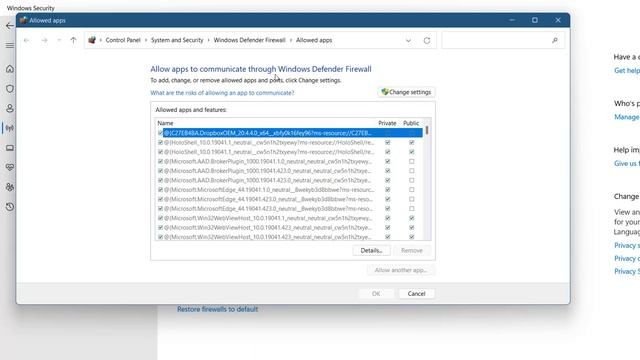Click the Control Panel icon in address bar
Viewport: 640px width, 360px height.
[x=92, y=40]
